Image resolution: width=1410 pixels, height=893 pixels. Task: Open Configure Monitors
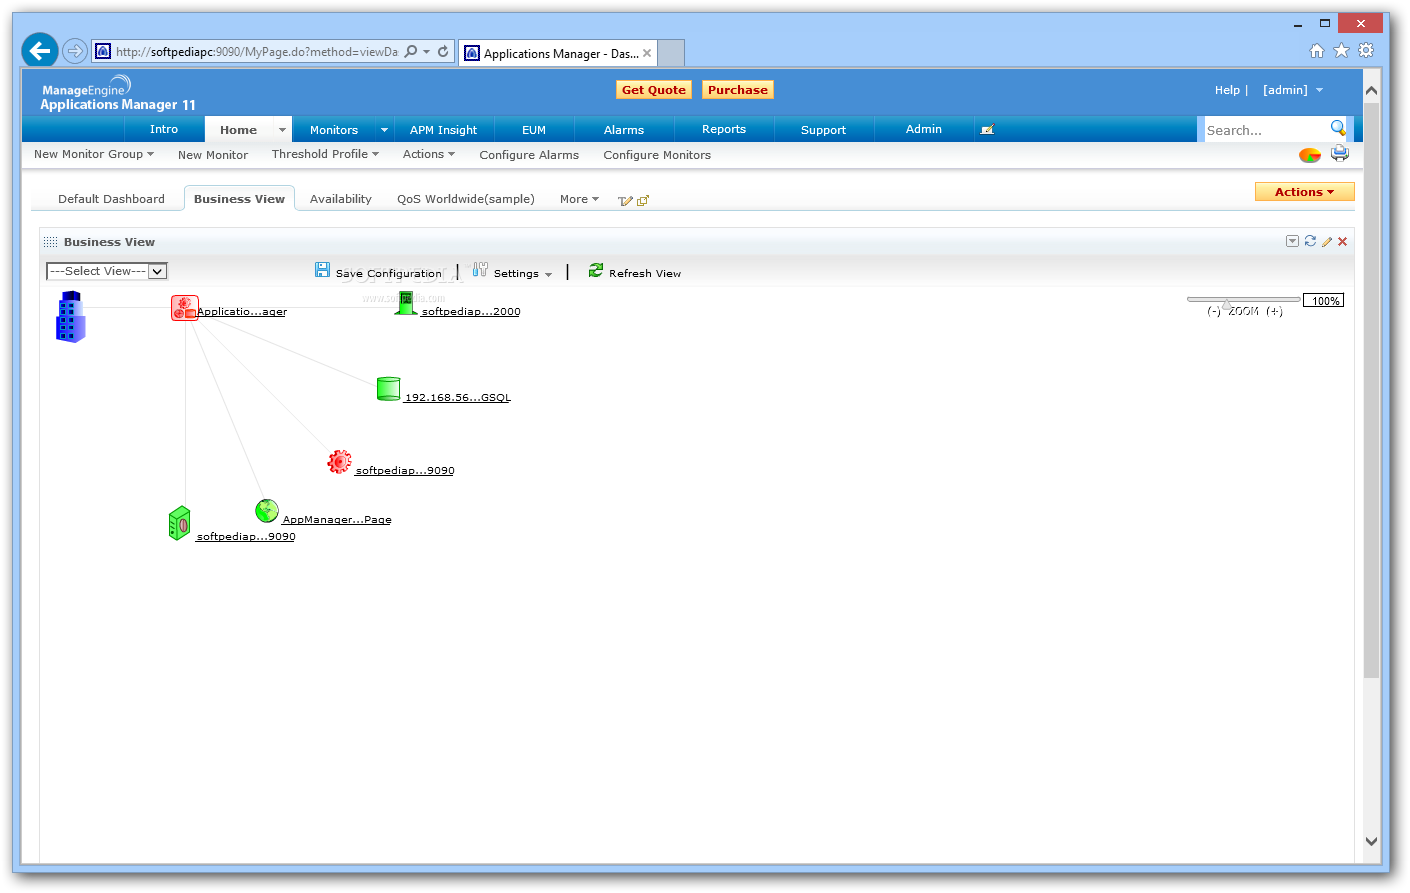[x=657, y=155]
